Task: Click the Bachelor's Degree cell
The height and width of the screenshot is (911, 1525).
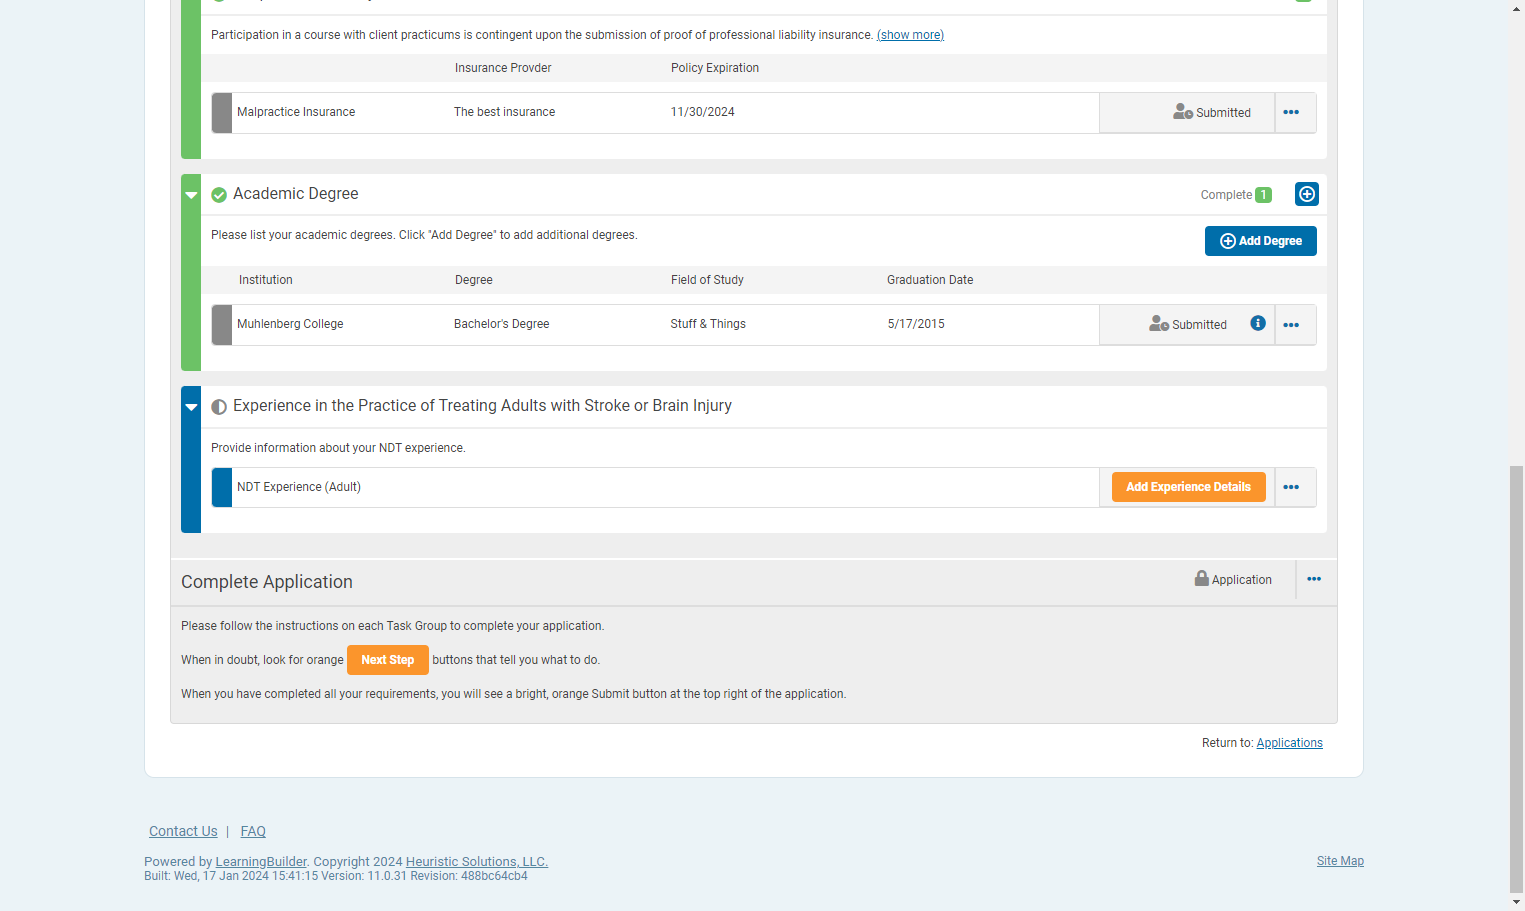Action: [501, 324]
